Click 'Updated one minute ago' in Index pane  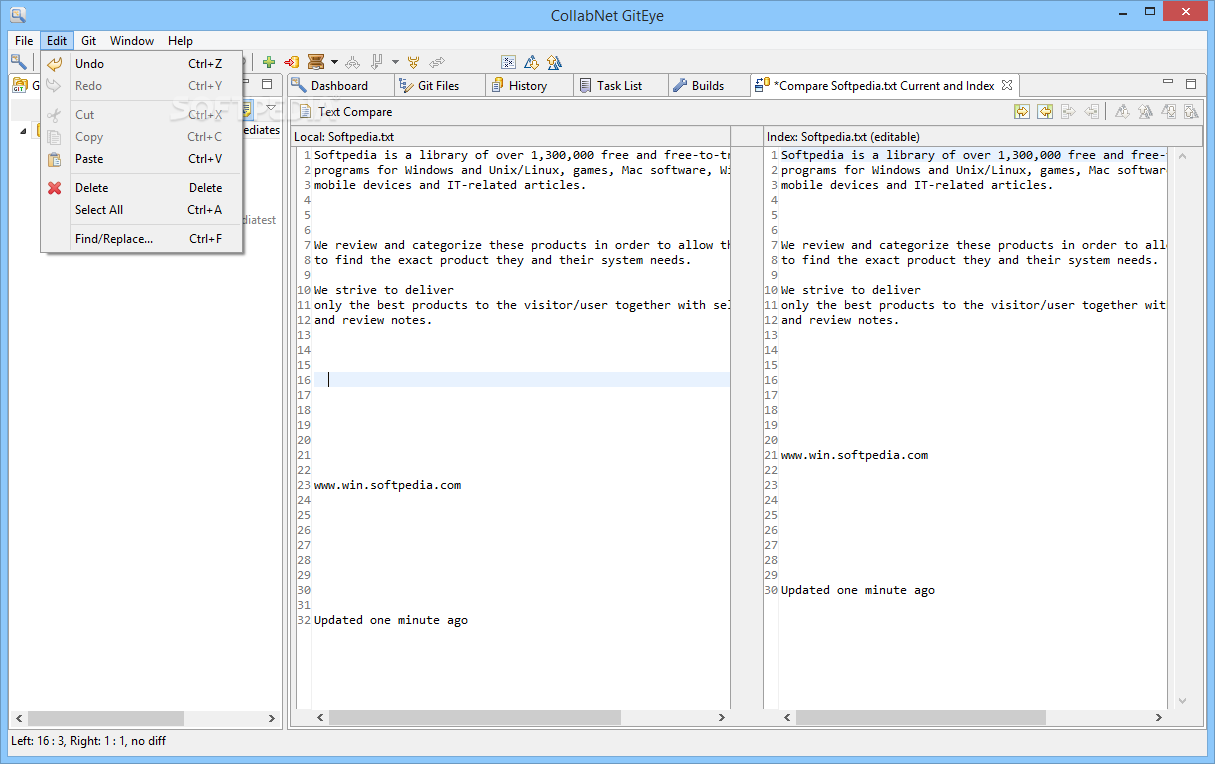coord(858,590)
